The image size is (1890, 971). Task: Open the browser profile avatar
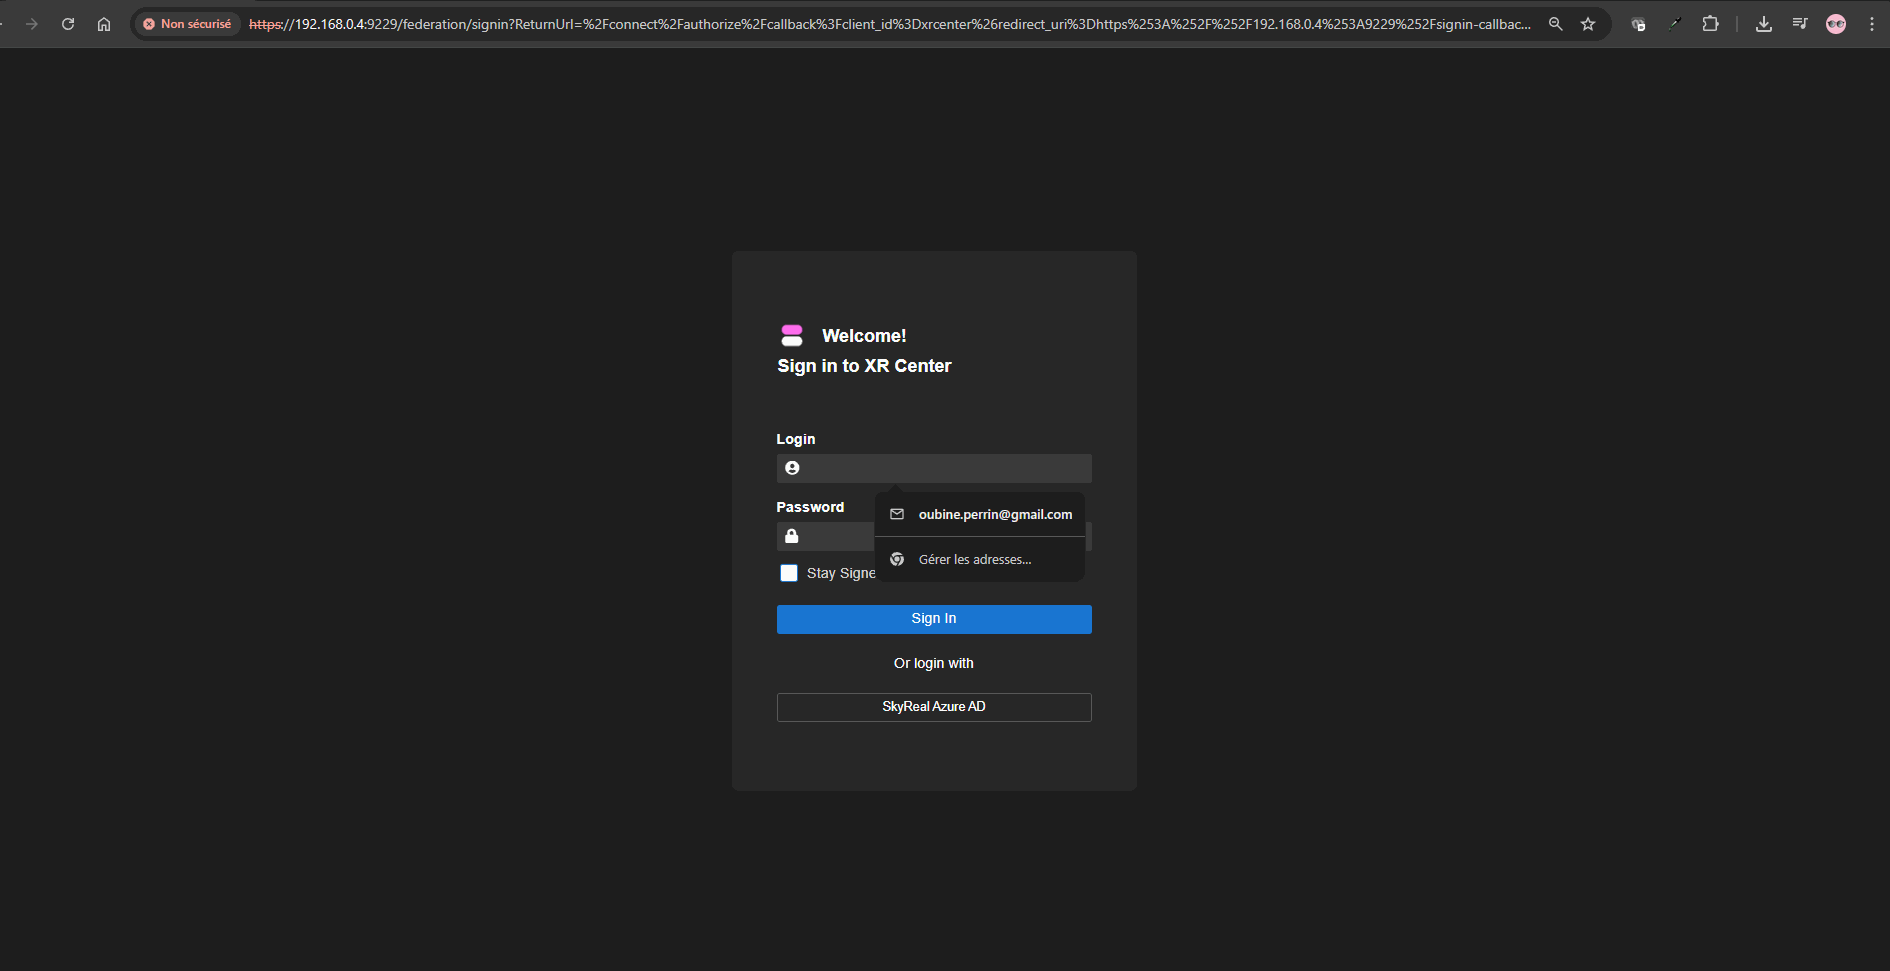pyautogui.click(x=1836, y=24)
